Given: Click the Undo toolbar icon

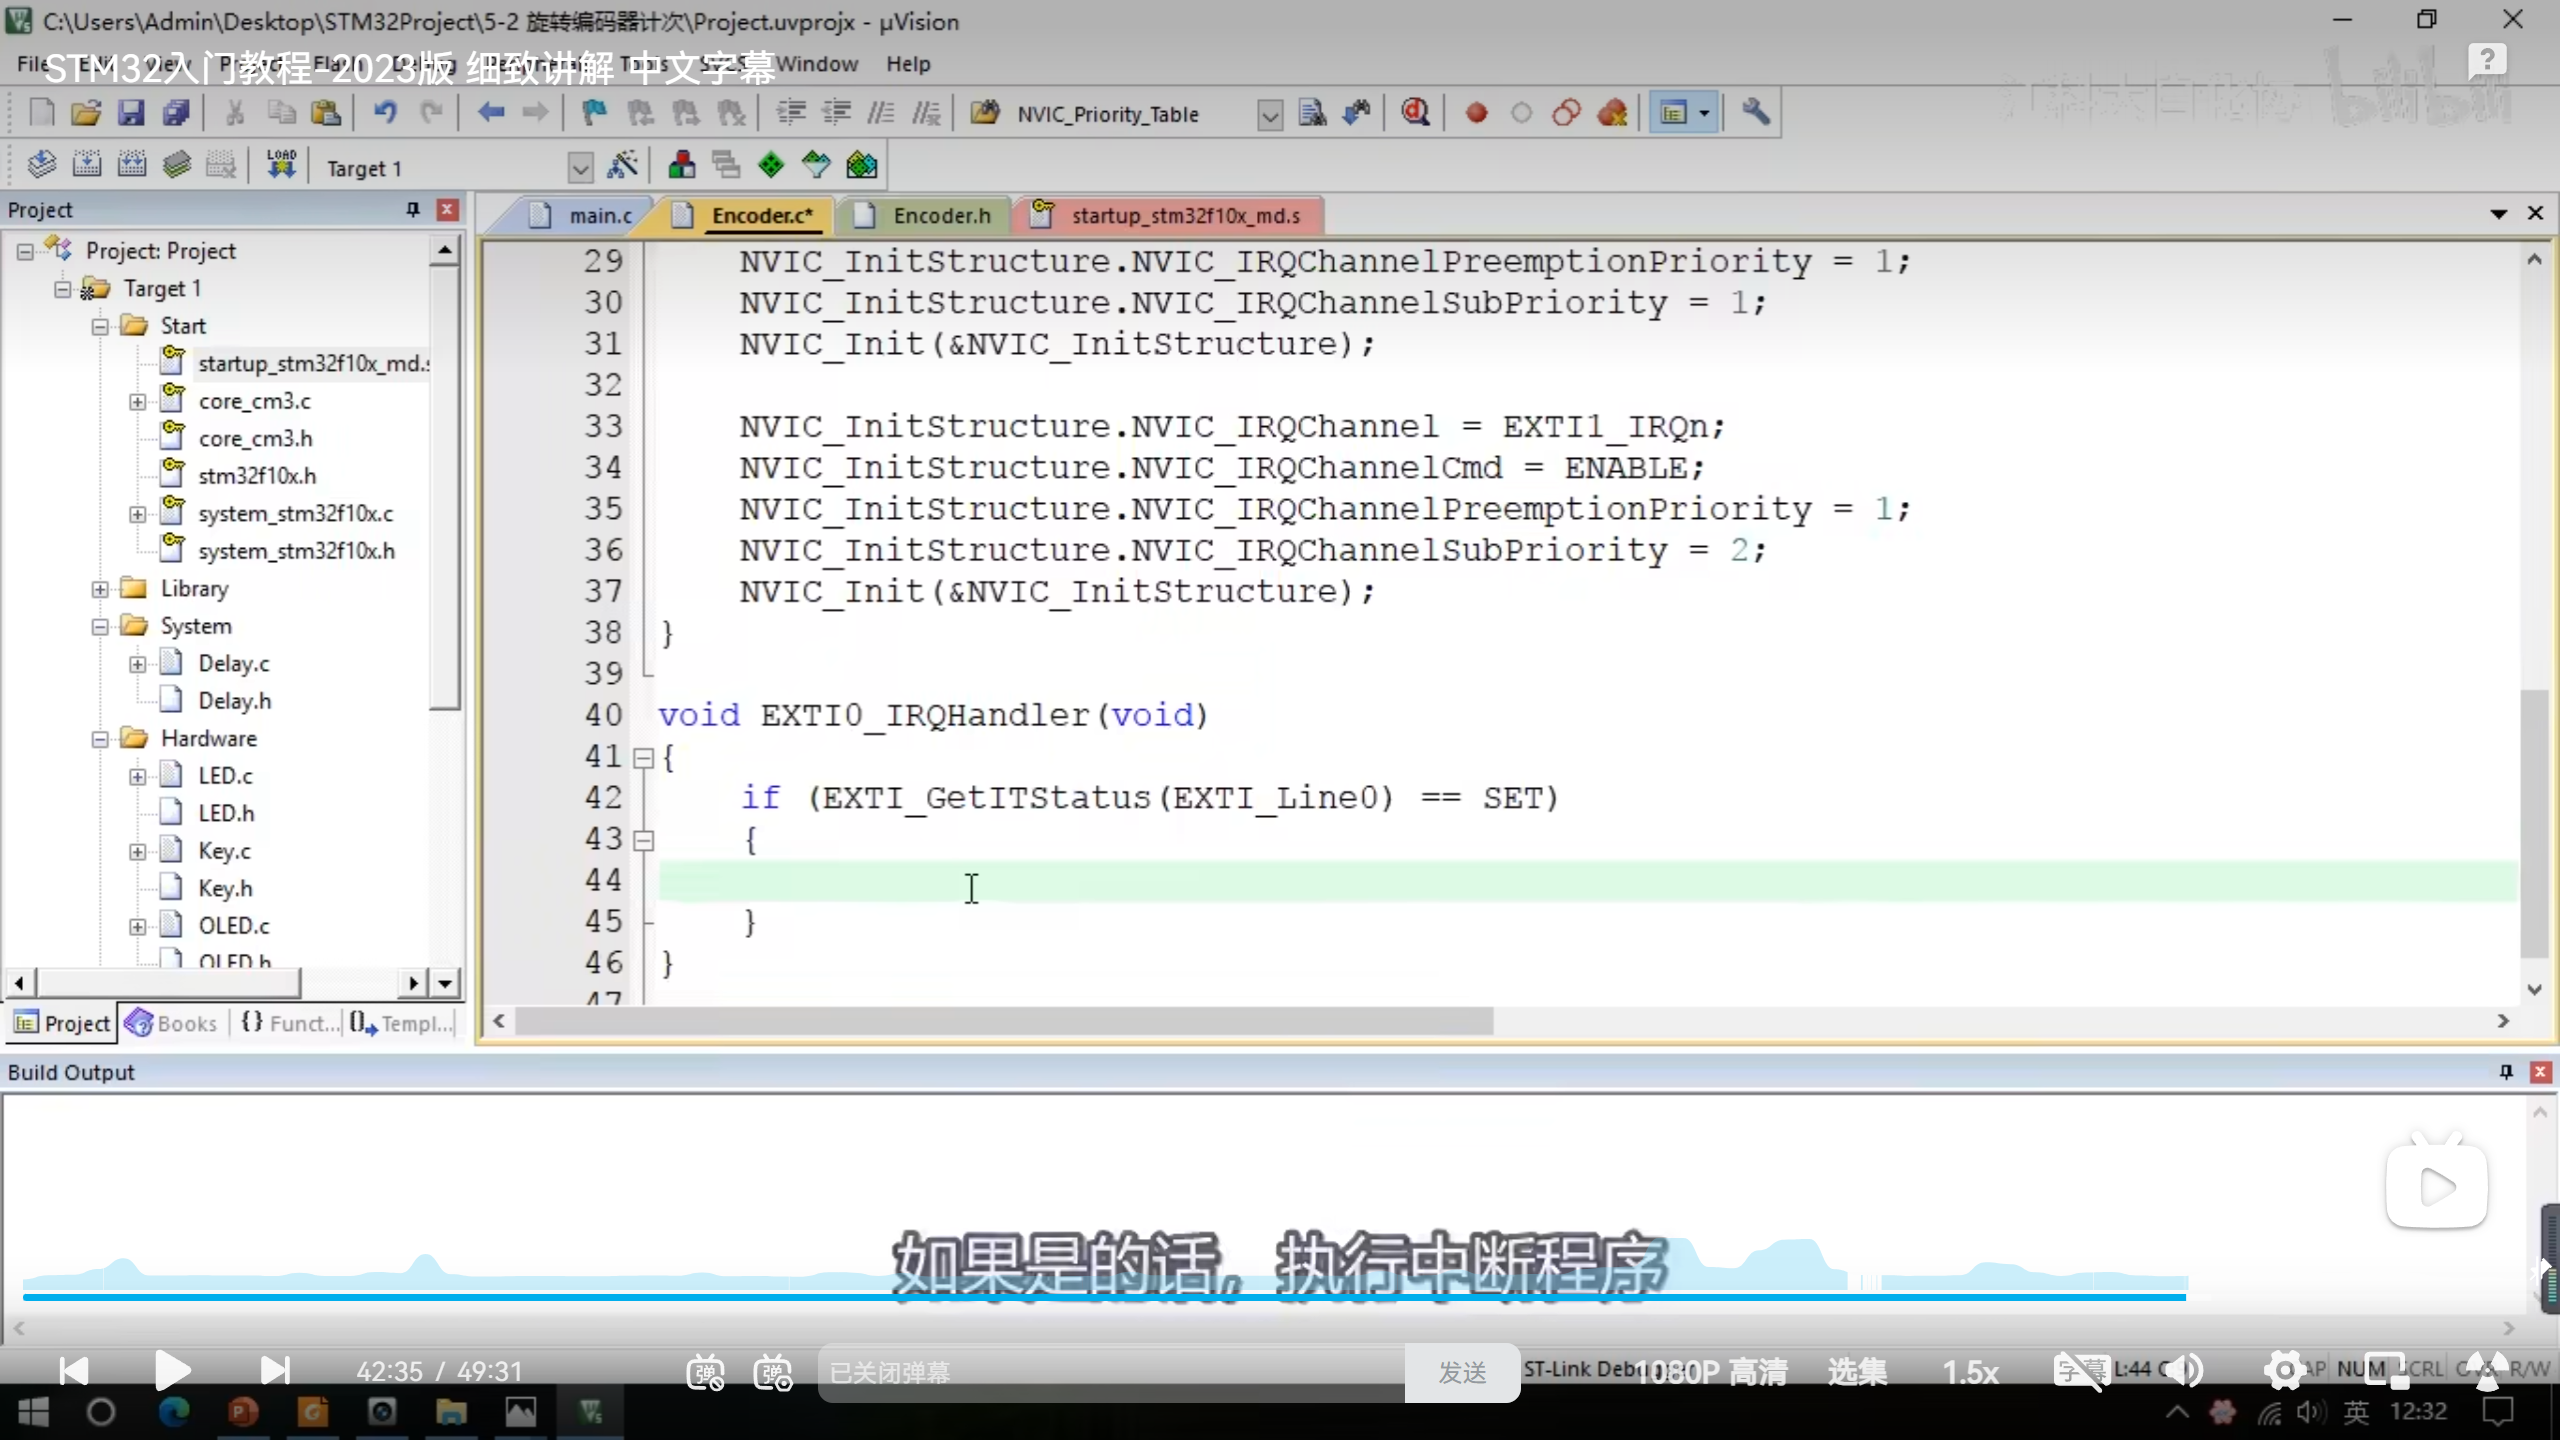Looking at the screenshot, I should tap(385, 113).
